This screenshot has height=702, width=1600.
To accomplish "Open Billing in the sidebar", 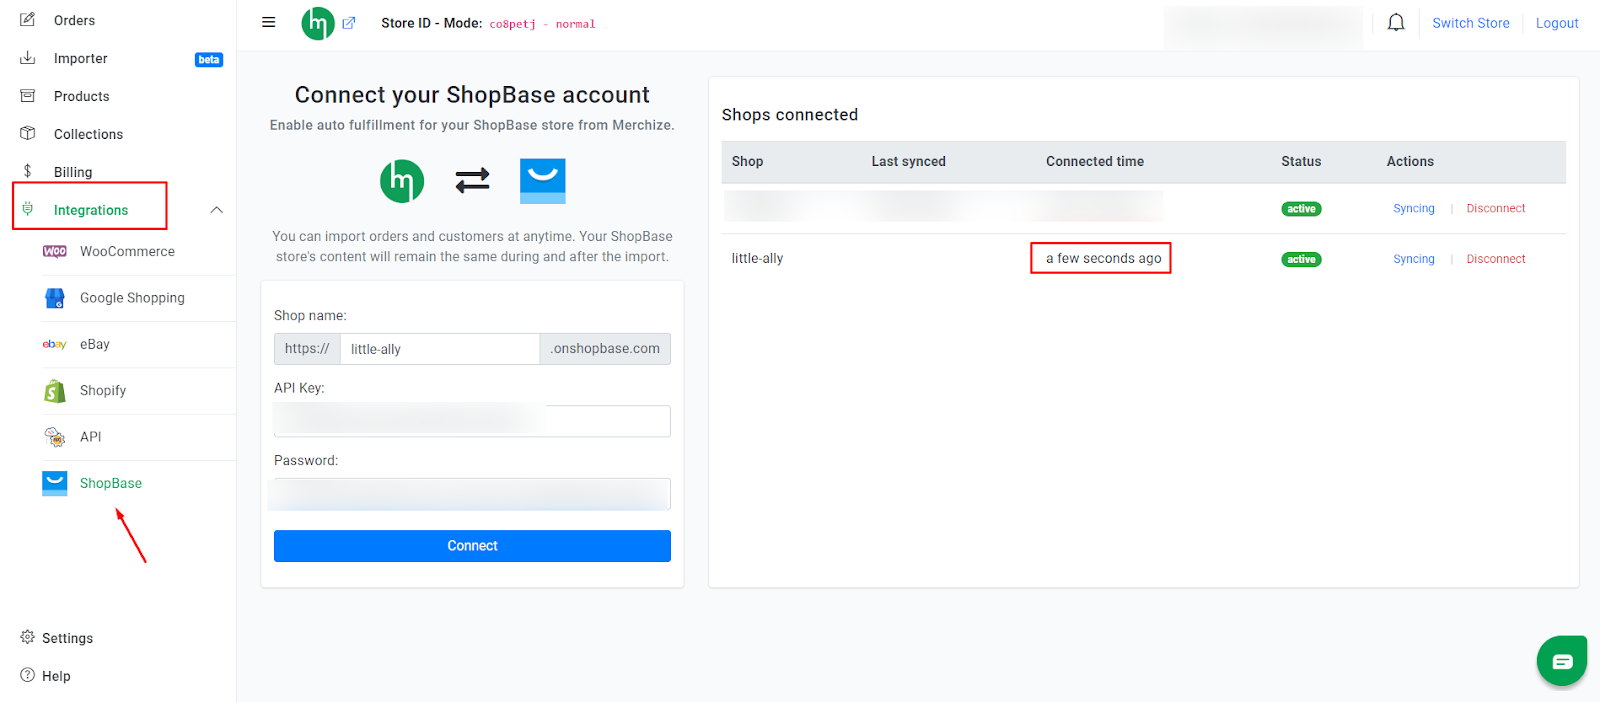I will [72, 172].
